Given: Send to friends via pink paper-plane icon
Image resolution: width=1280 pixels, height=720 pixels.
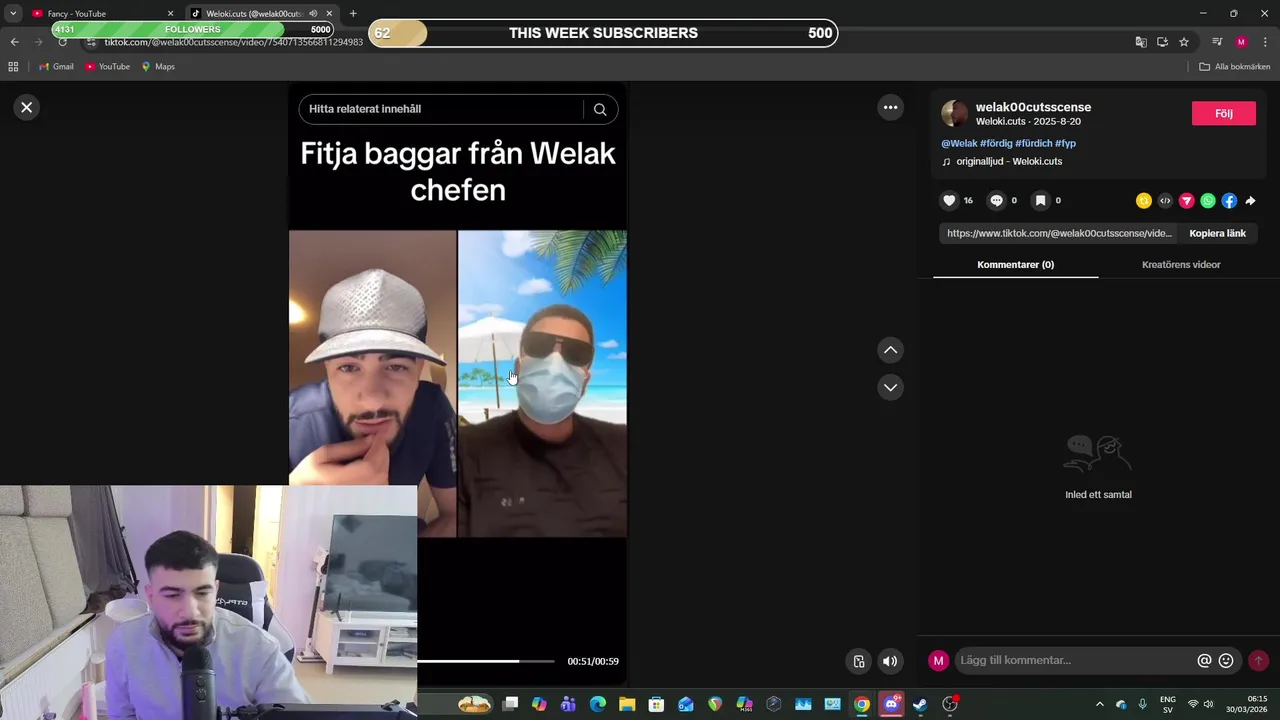Looking at the screenshot, I should coord(1187,201).
